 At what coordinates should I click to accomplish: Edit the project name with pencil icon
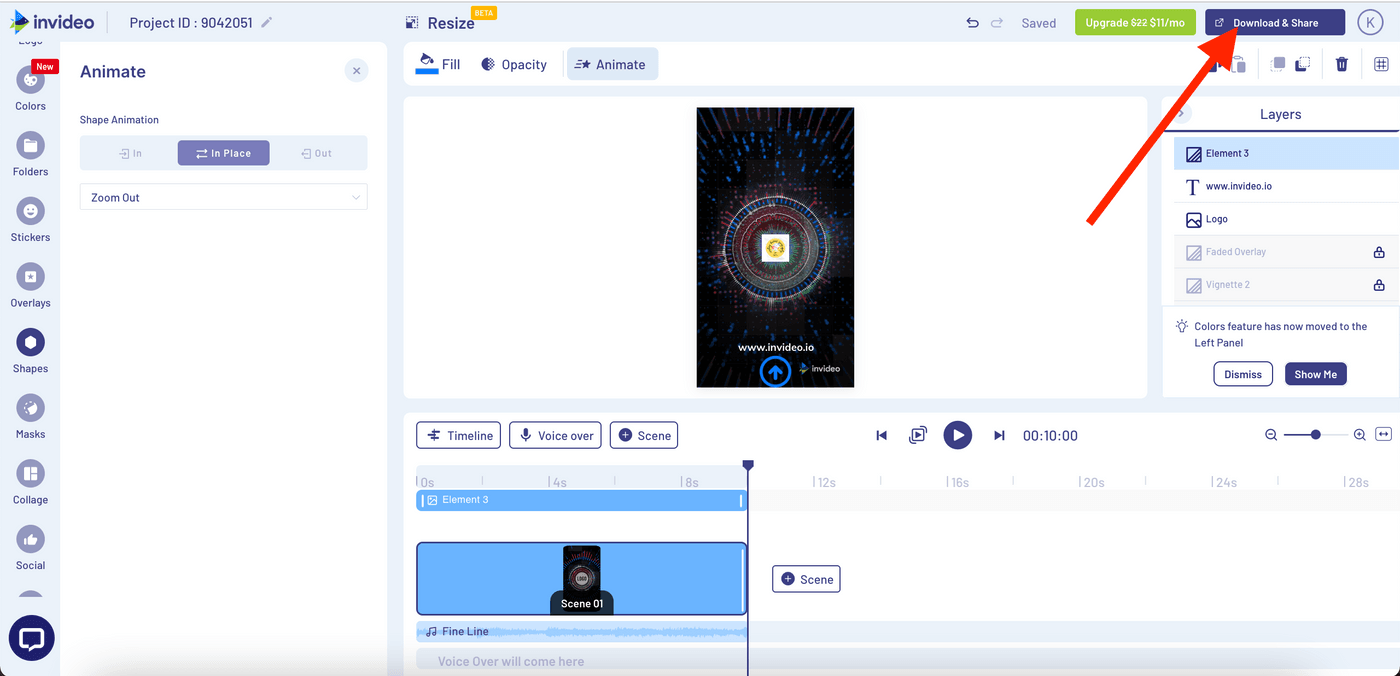tap(266, 23)
